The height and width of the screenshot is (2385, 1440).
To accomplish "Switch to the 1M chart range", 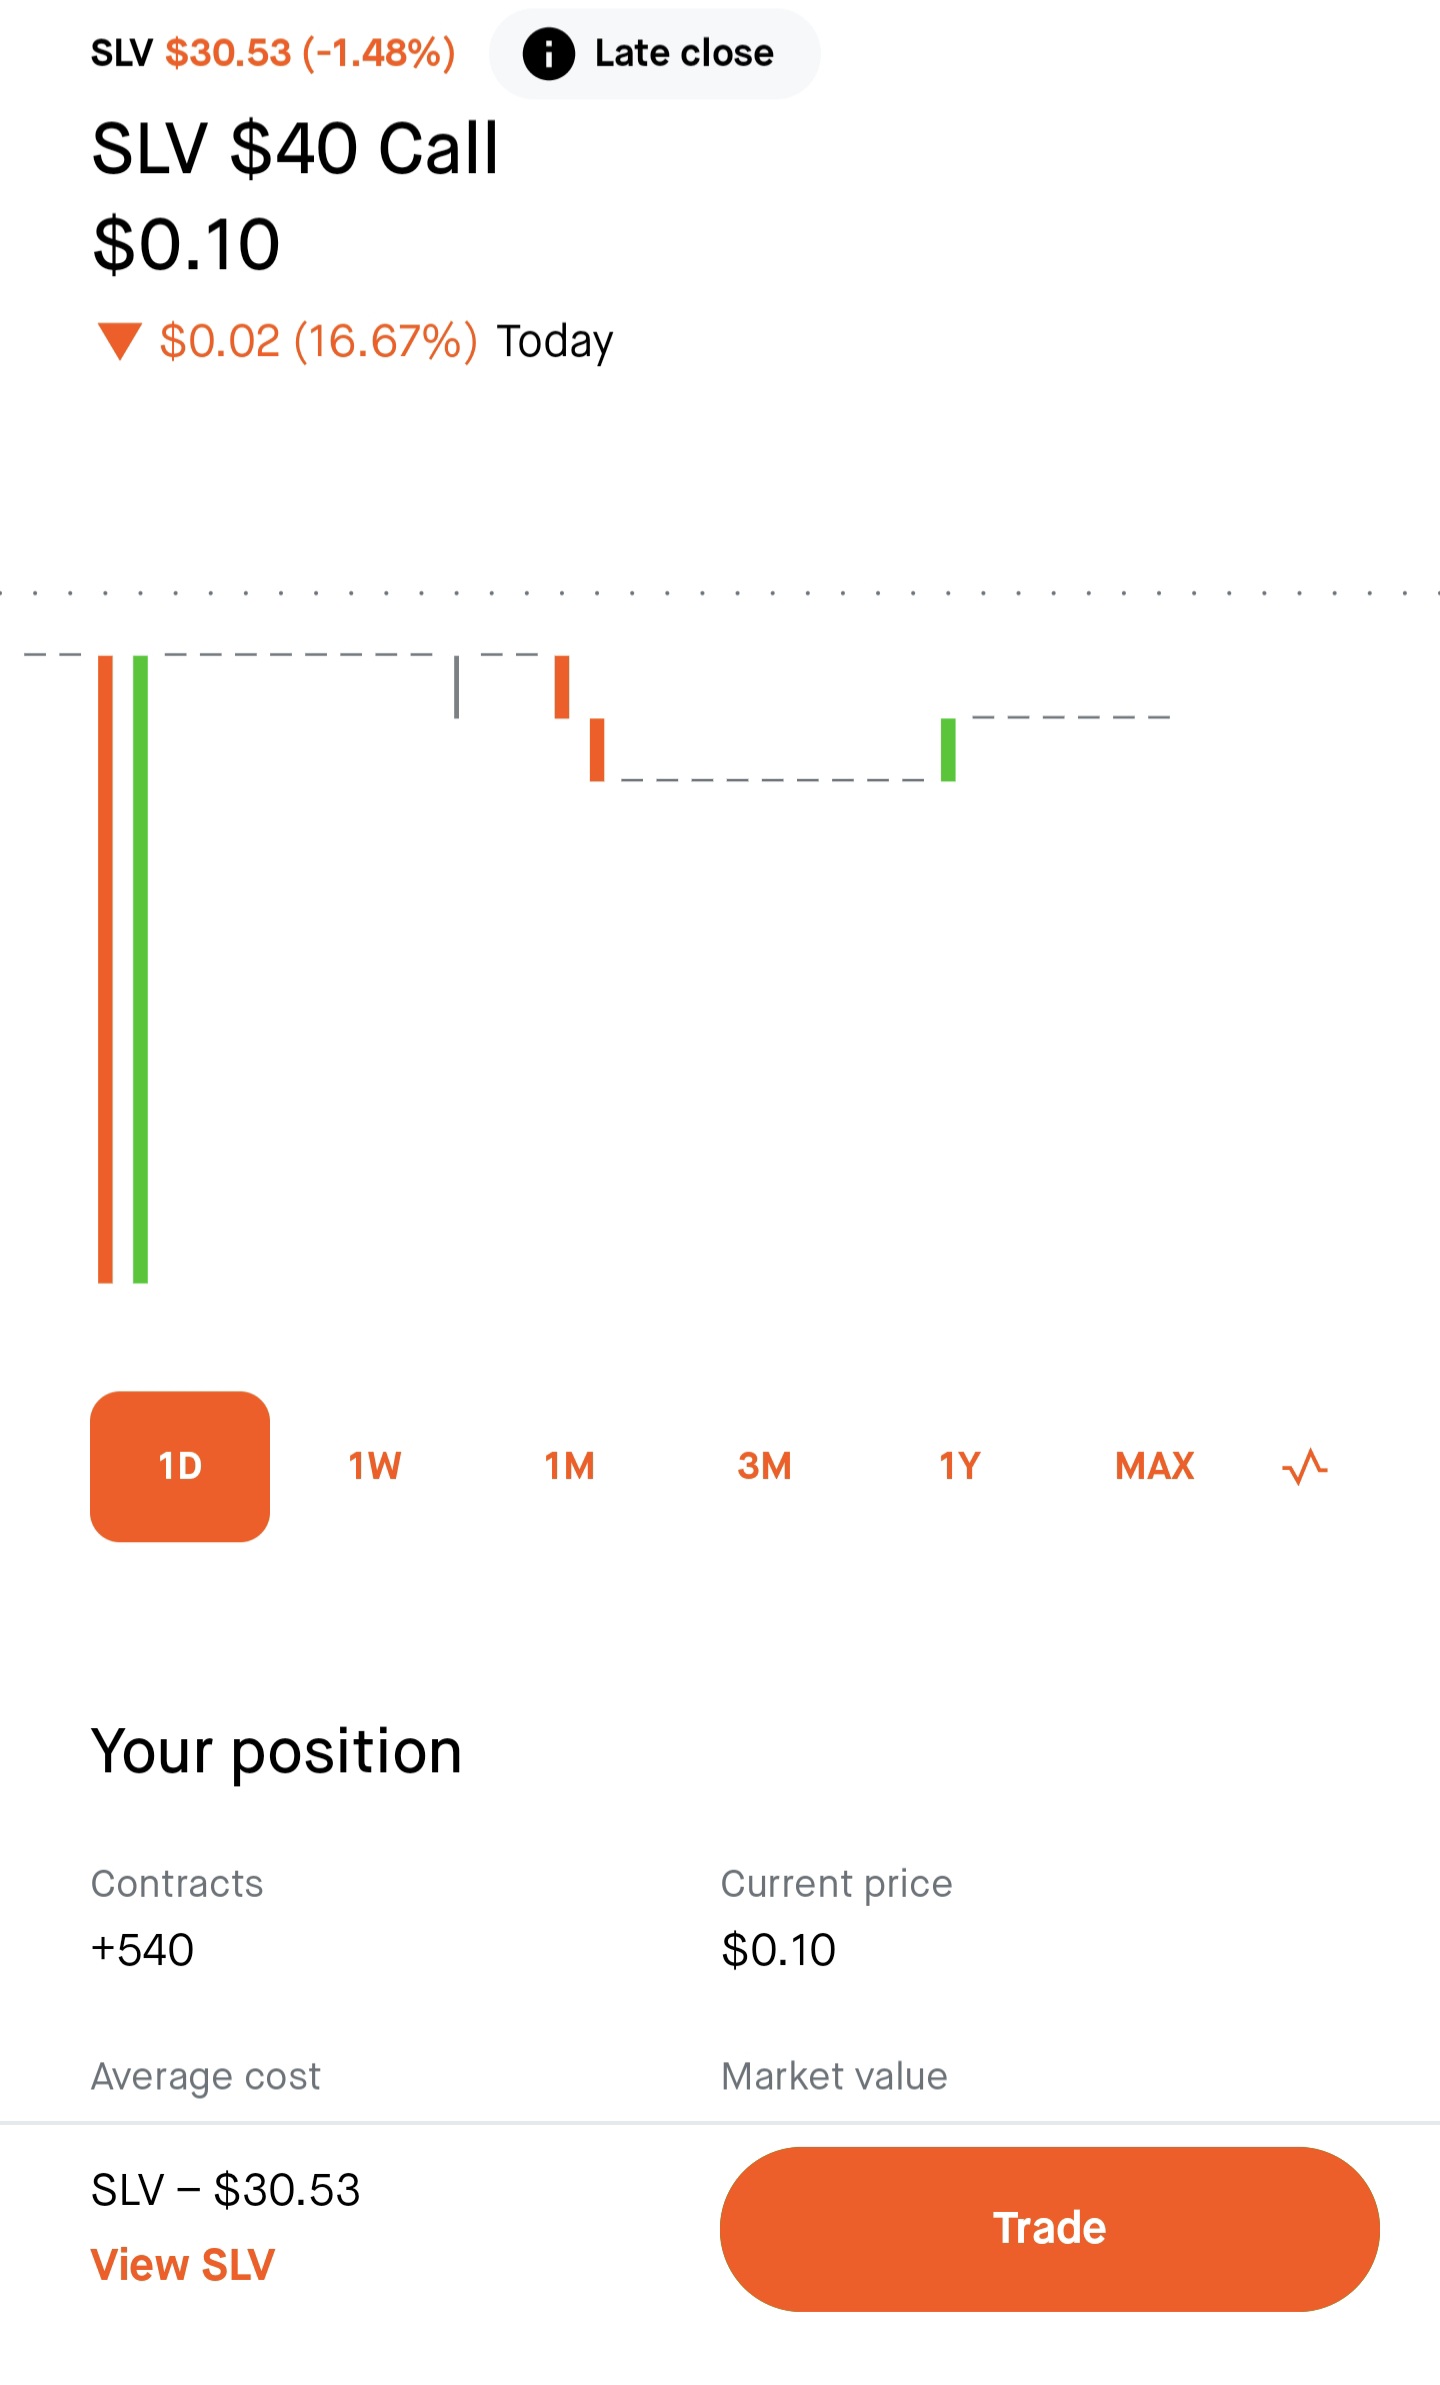I will (569, 1467).
